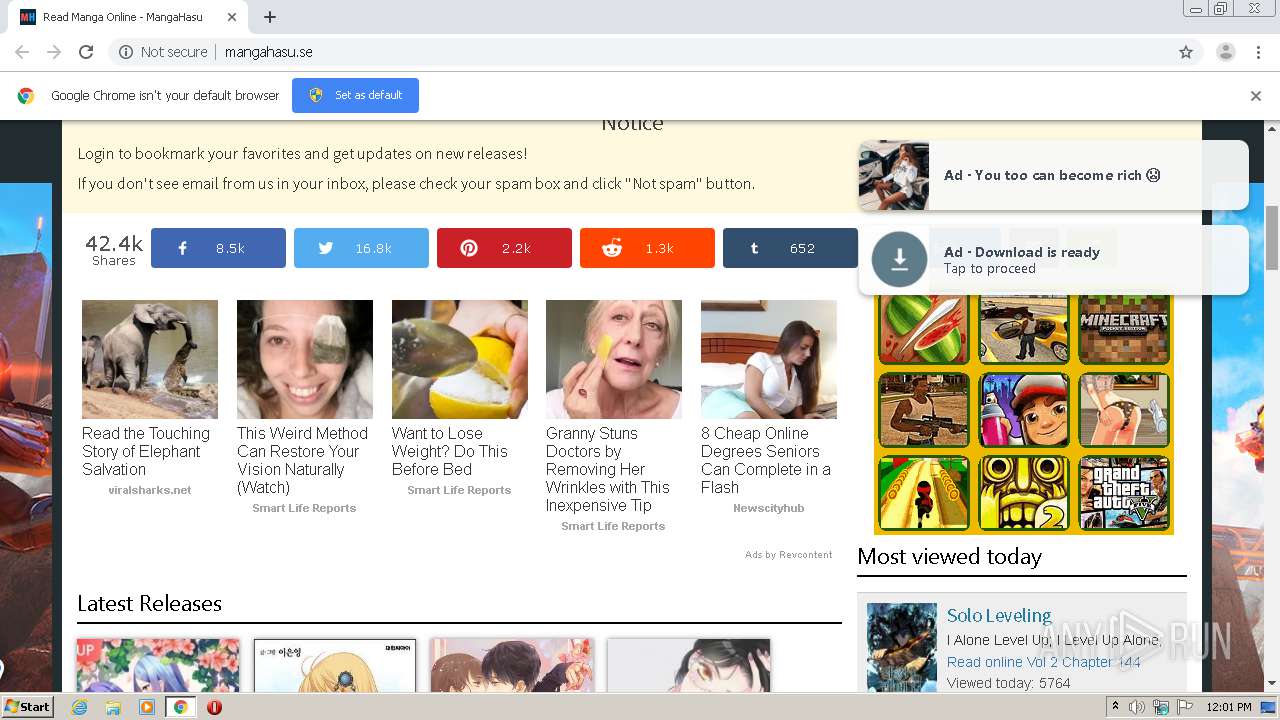Open the Ads by Revcontent link
Image resolution: width=1280 pixels, height=720 pixels.
[788, 555]
